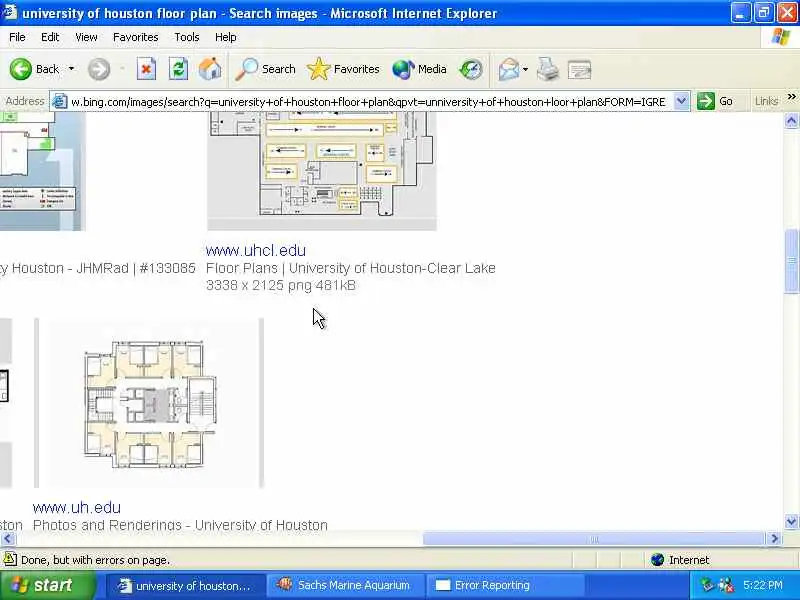
Task: Expand the Links toolbar chevron
Action: coord(791,97)
